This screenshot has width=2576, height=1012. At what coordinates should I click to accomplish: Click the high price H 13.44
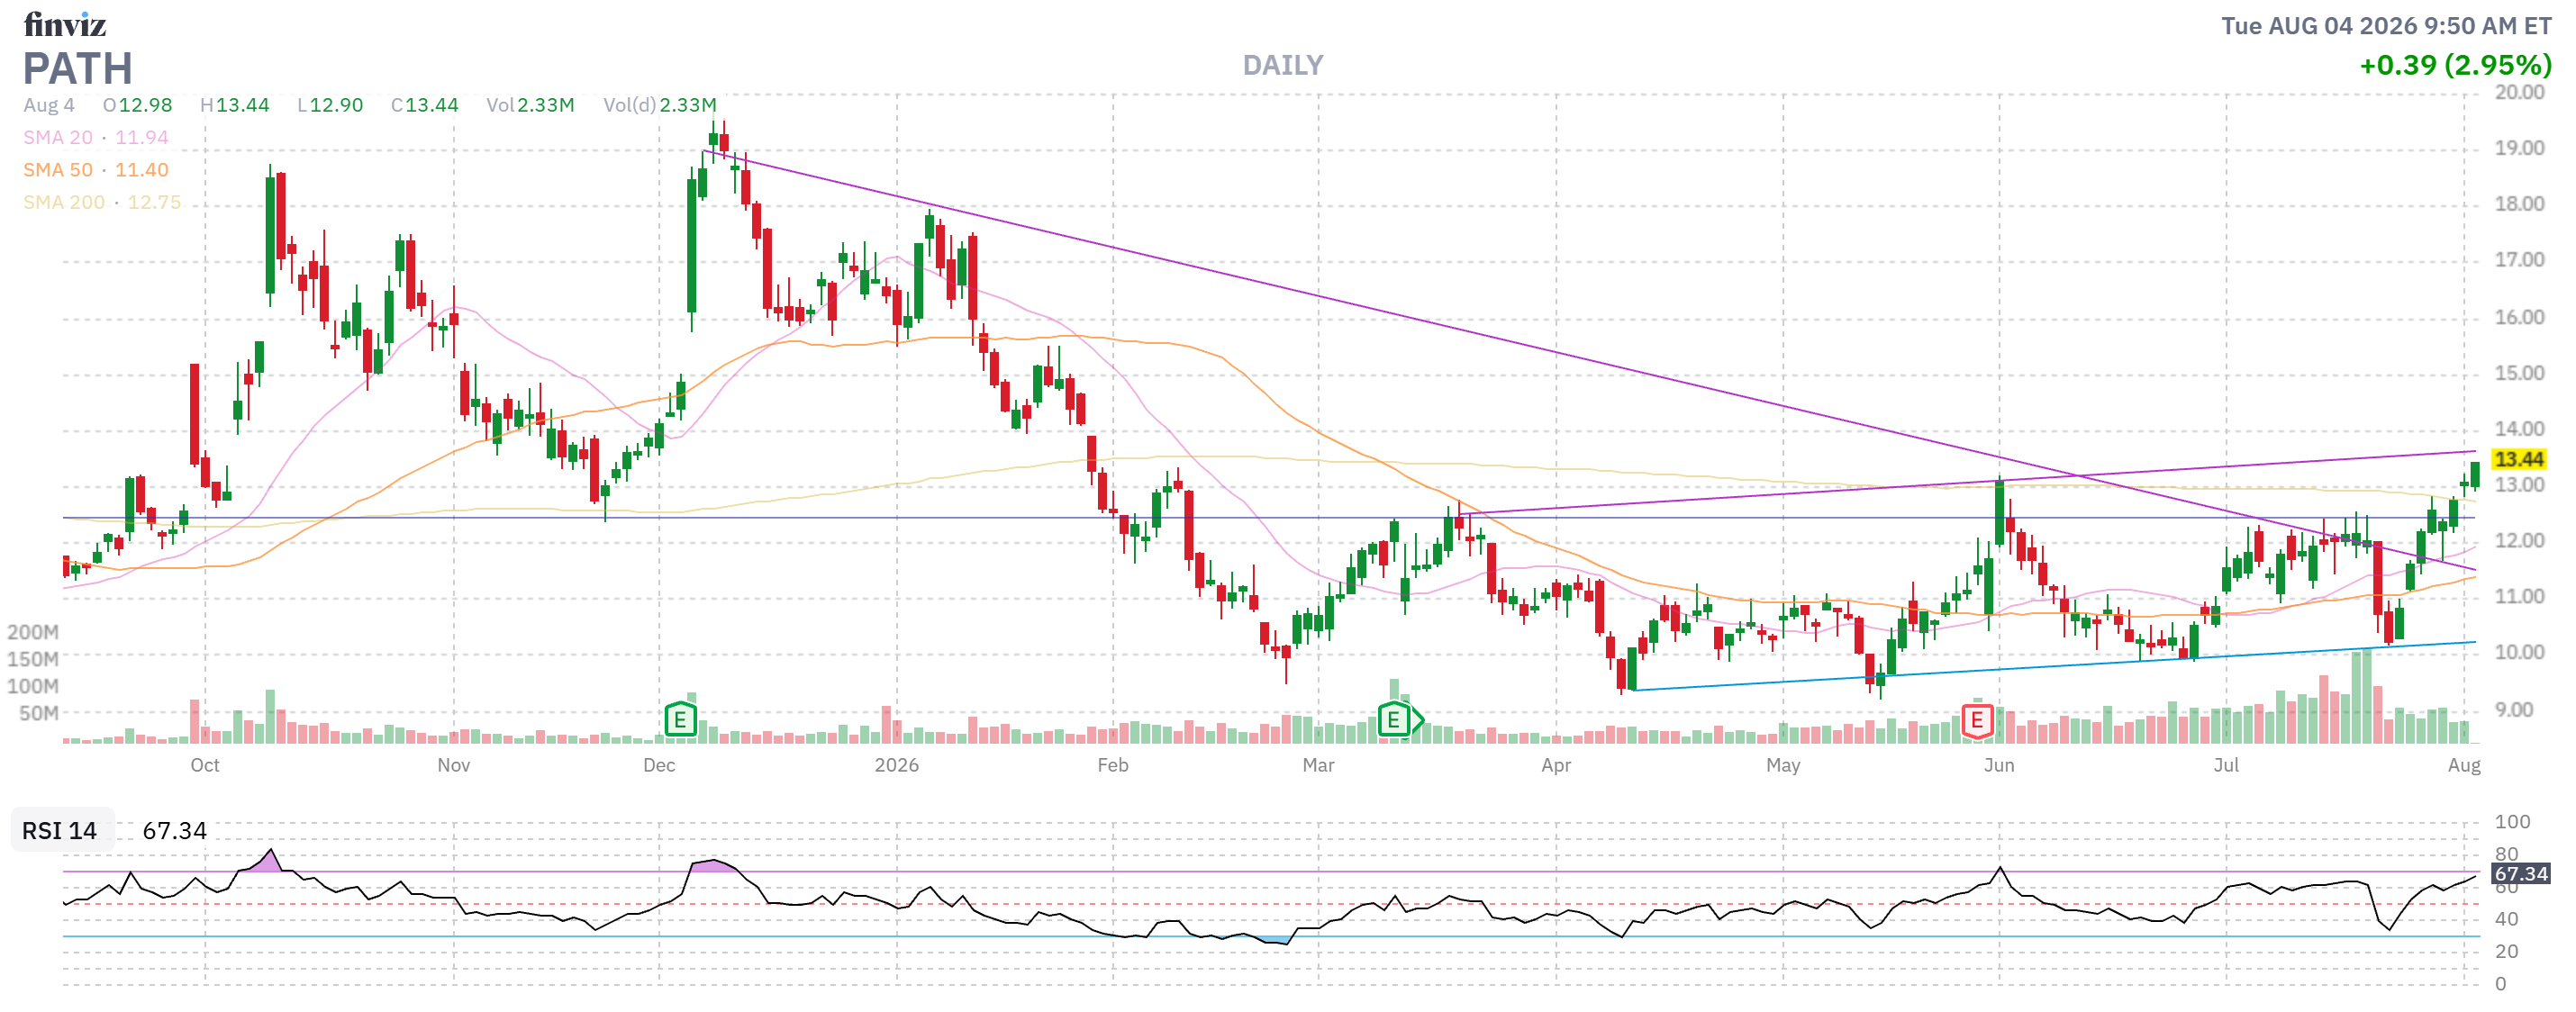235,105
